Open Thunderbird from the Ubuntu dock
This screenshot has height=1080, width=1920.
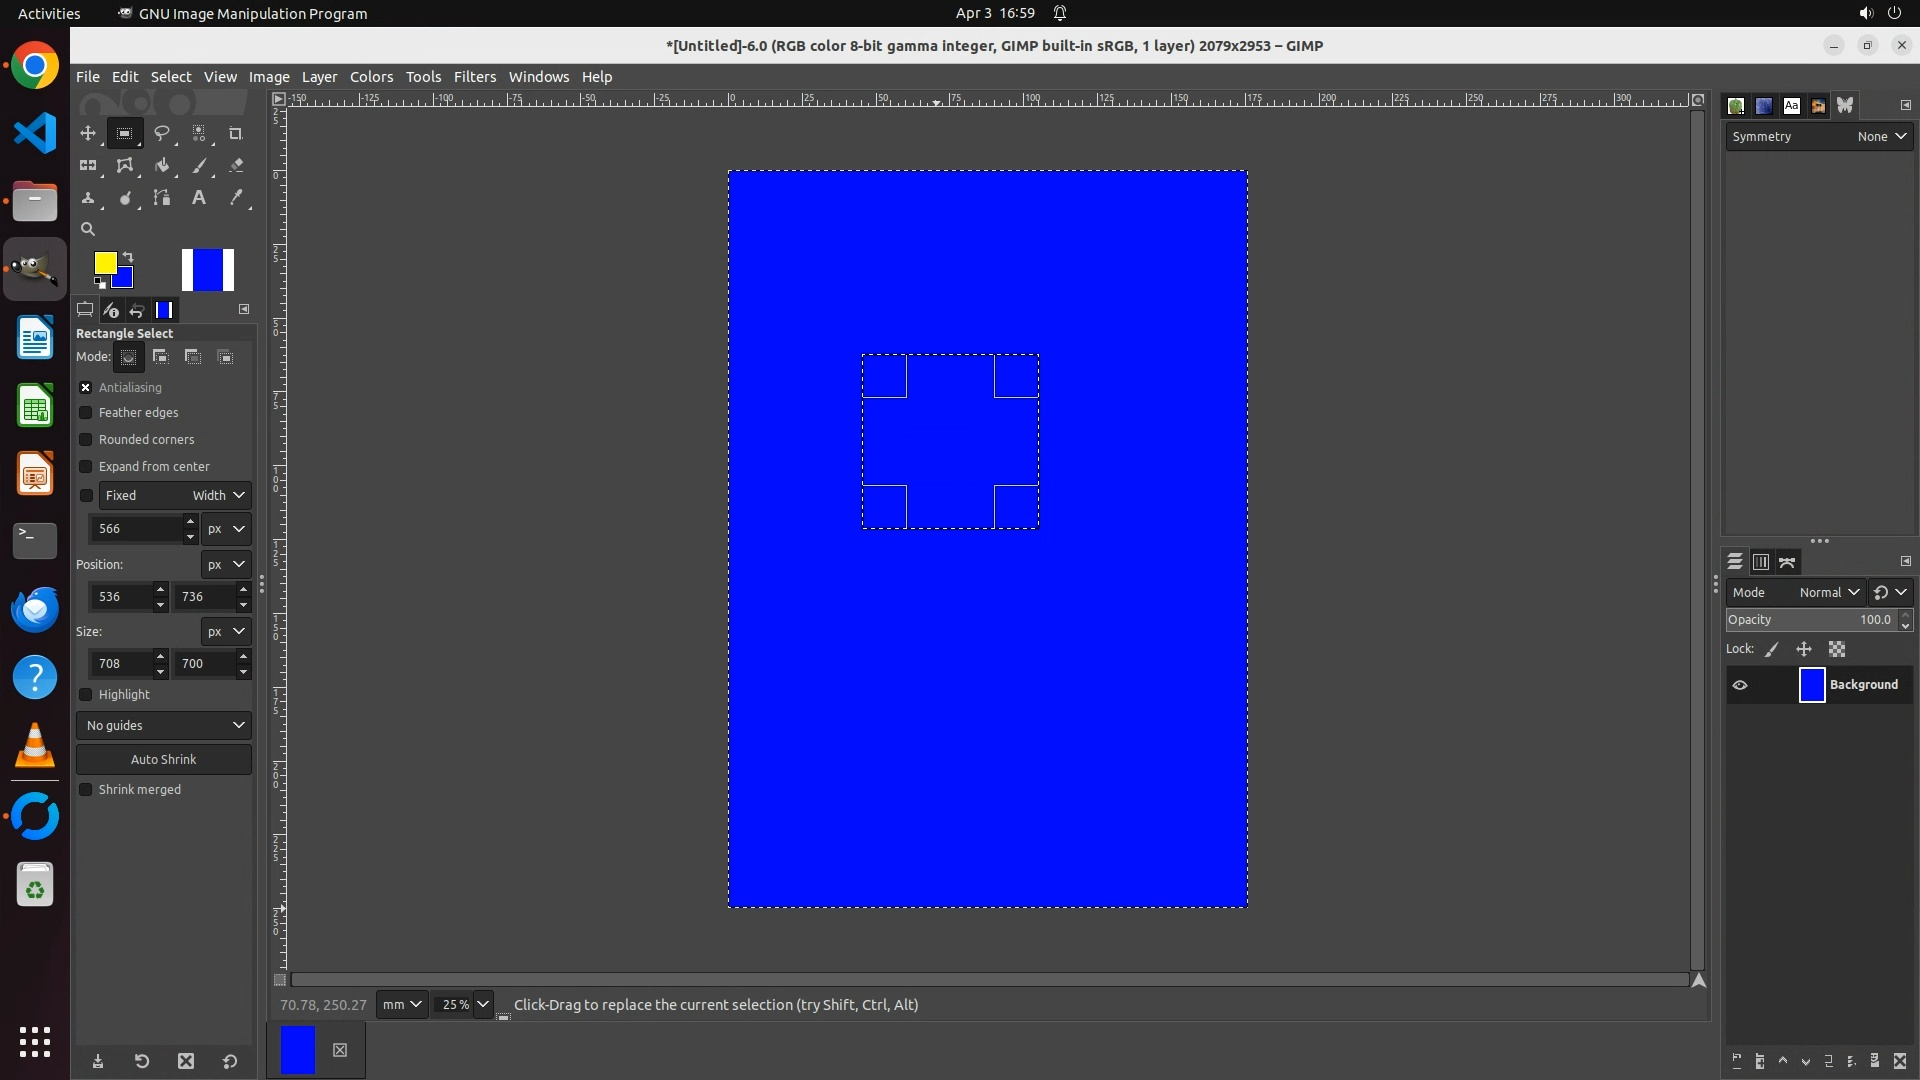(35, 609)
